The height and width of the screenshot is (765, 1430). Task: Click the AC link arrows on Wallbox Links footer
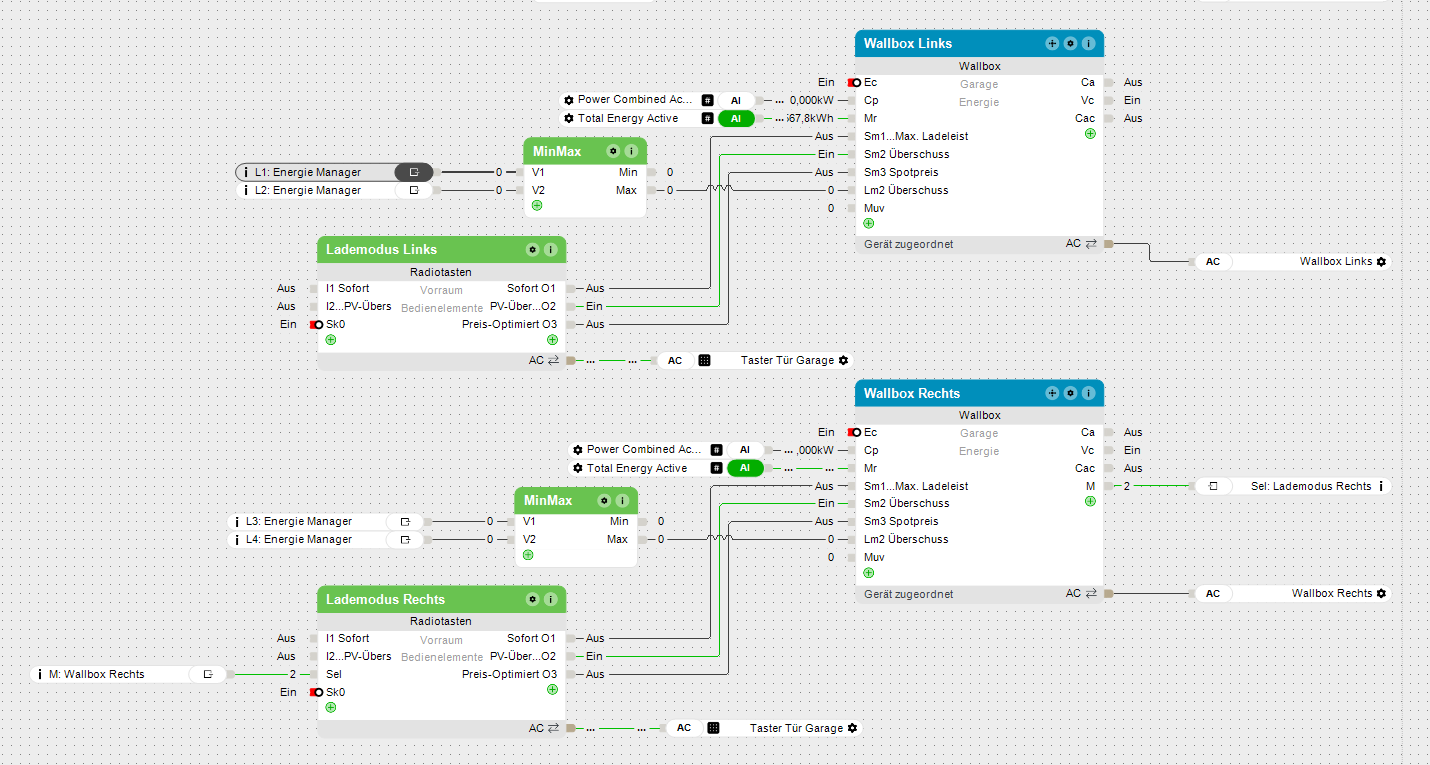[1091, 244]
